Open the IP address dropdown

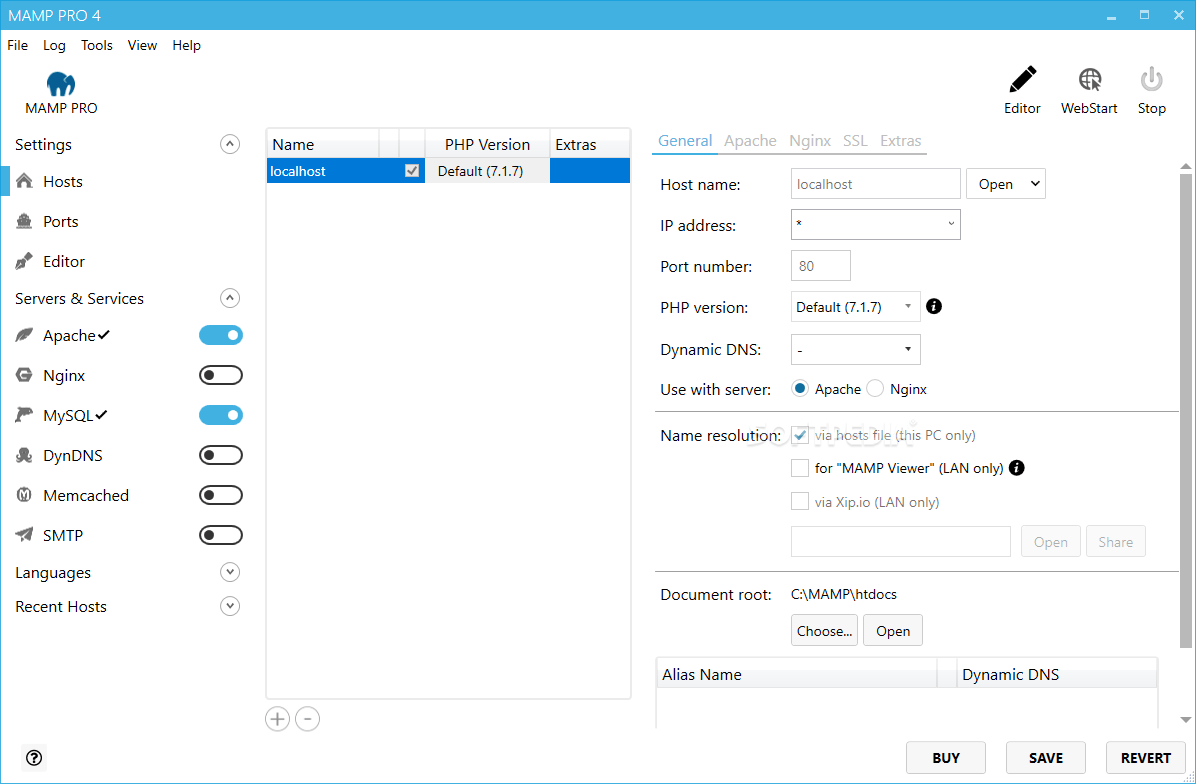pyautogui.click(x=875, y=225)
